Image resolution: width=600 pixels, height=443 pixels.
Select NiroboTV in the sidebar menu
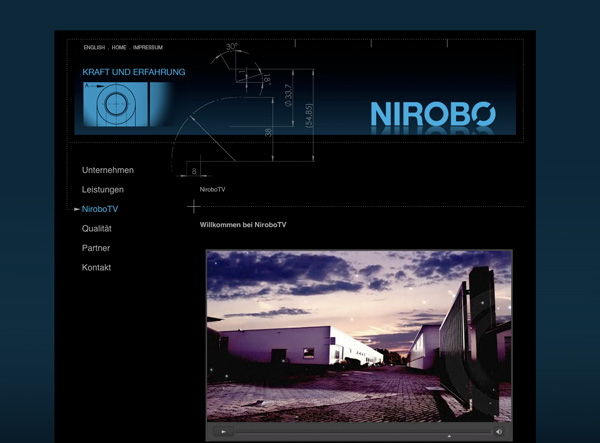pos(100,209)
